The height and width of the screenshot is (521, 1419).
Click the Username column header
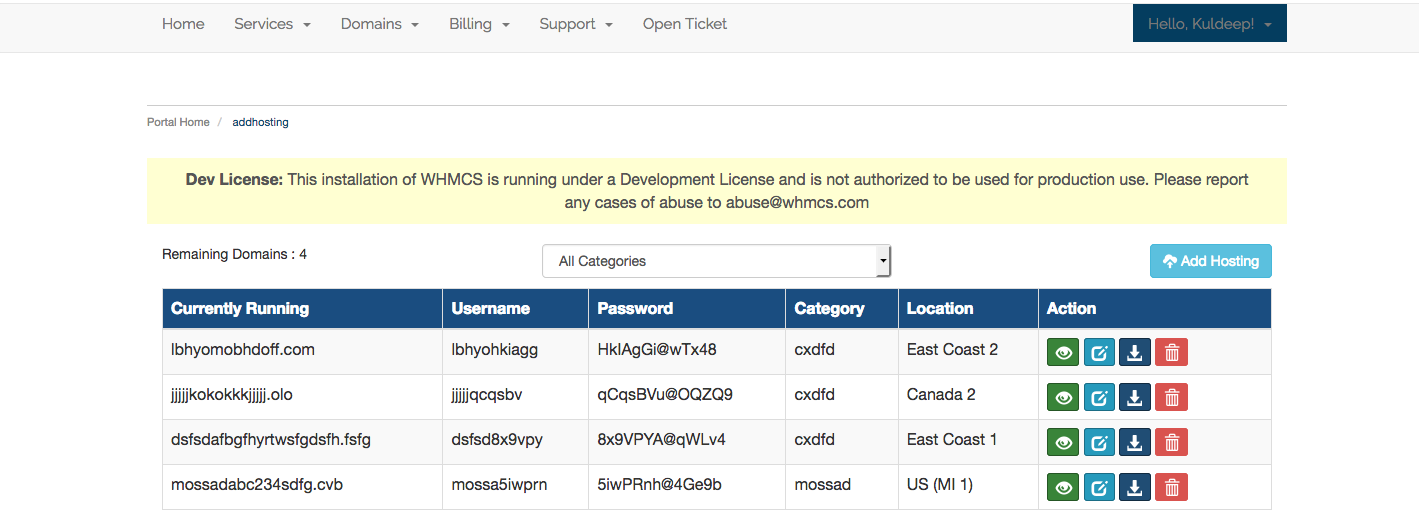click(x=515, y=308)
